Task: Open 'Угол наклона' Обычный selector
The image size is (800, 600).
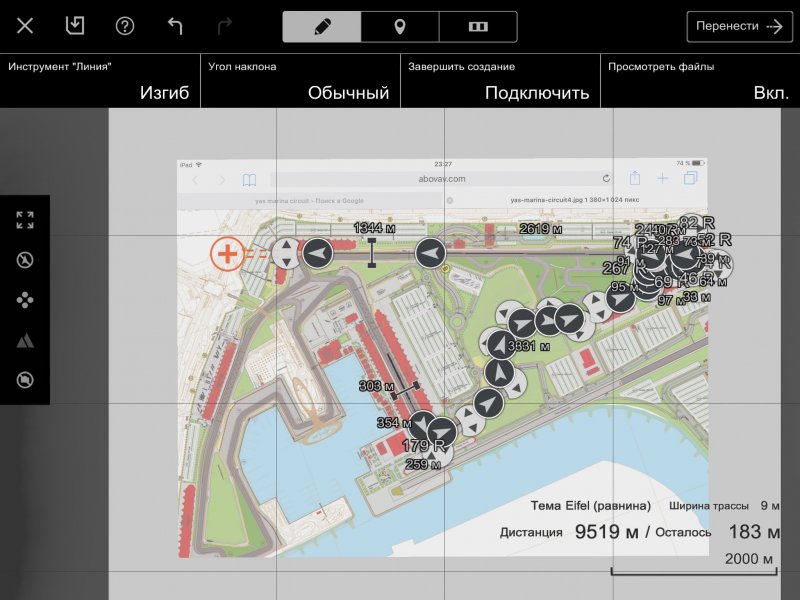Action: click(x=300, y=81)
